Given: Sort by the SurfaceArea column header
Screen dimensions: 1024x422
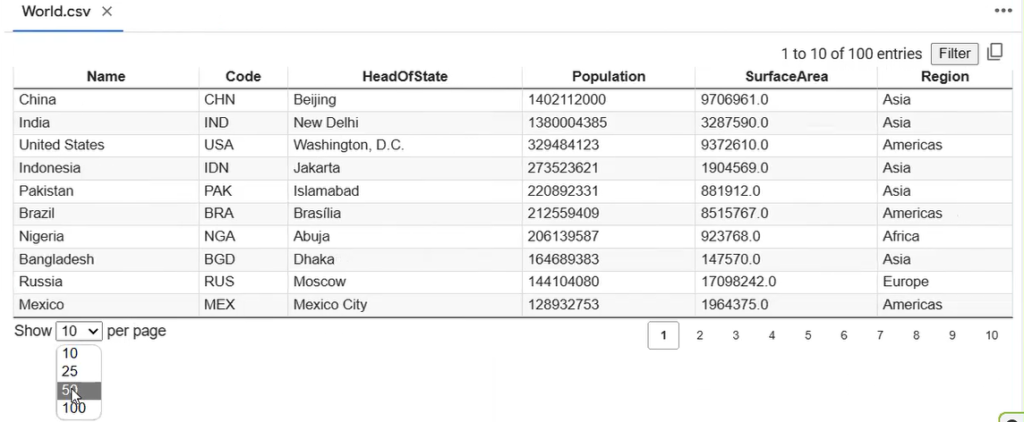Looking at the screenshot, I should (x=786, y=76).
